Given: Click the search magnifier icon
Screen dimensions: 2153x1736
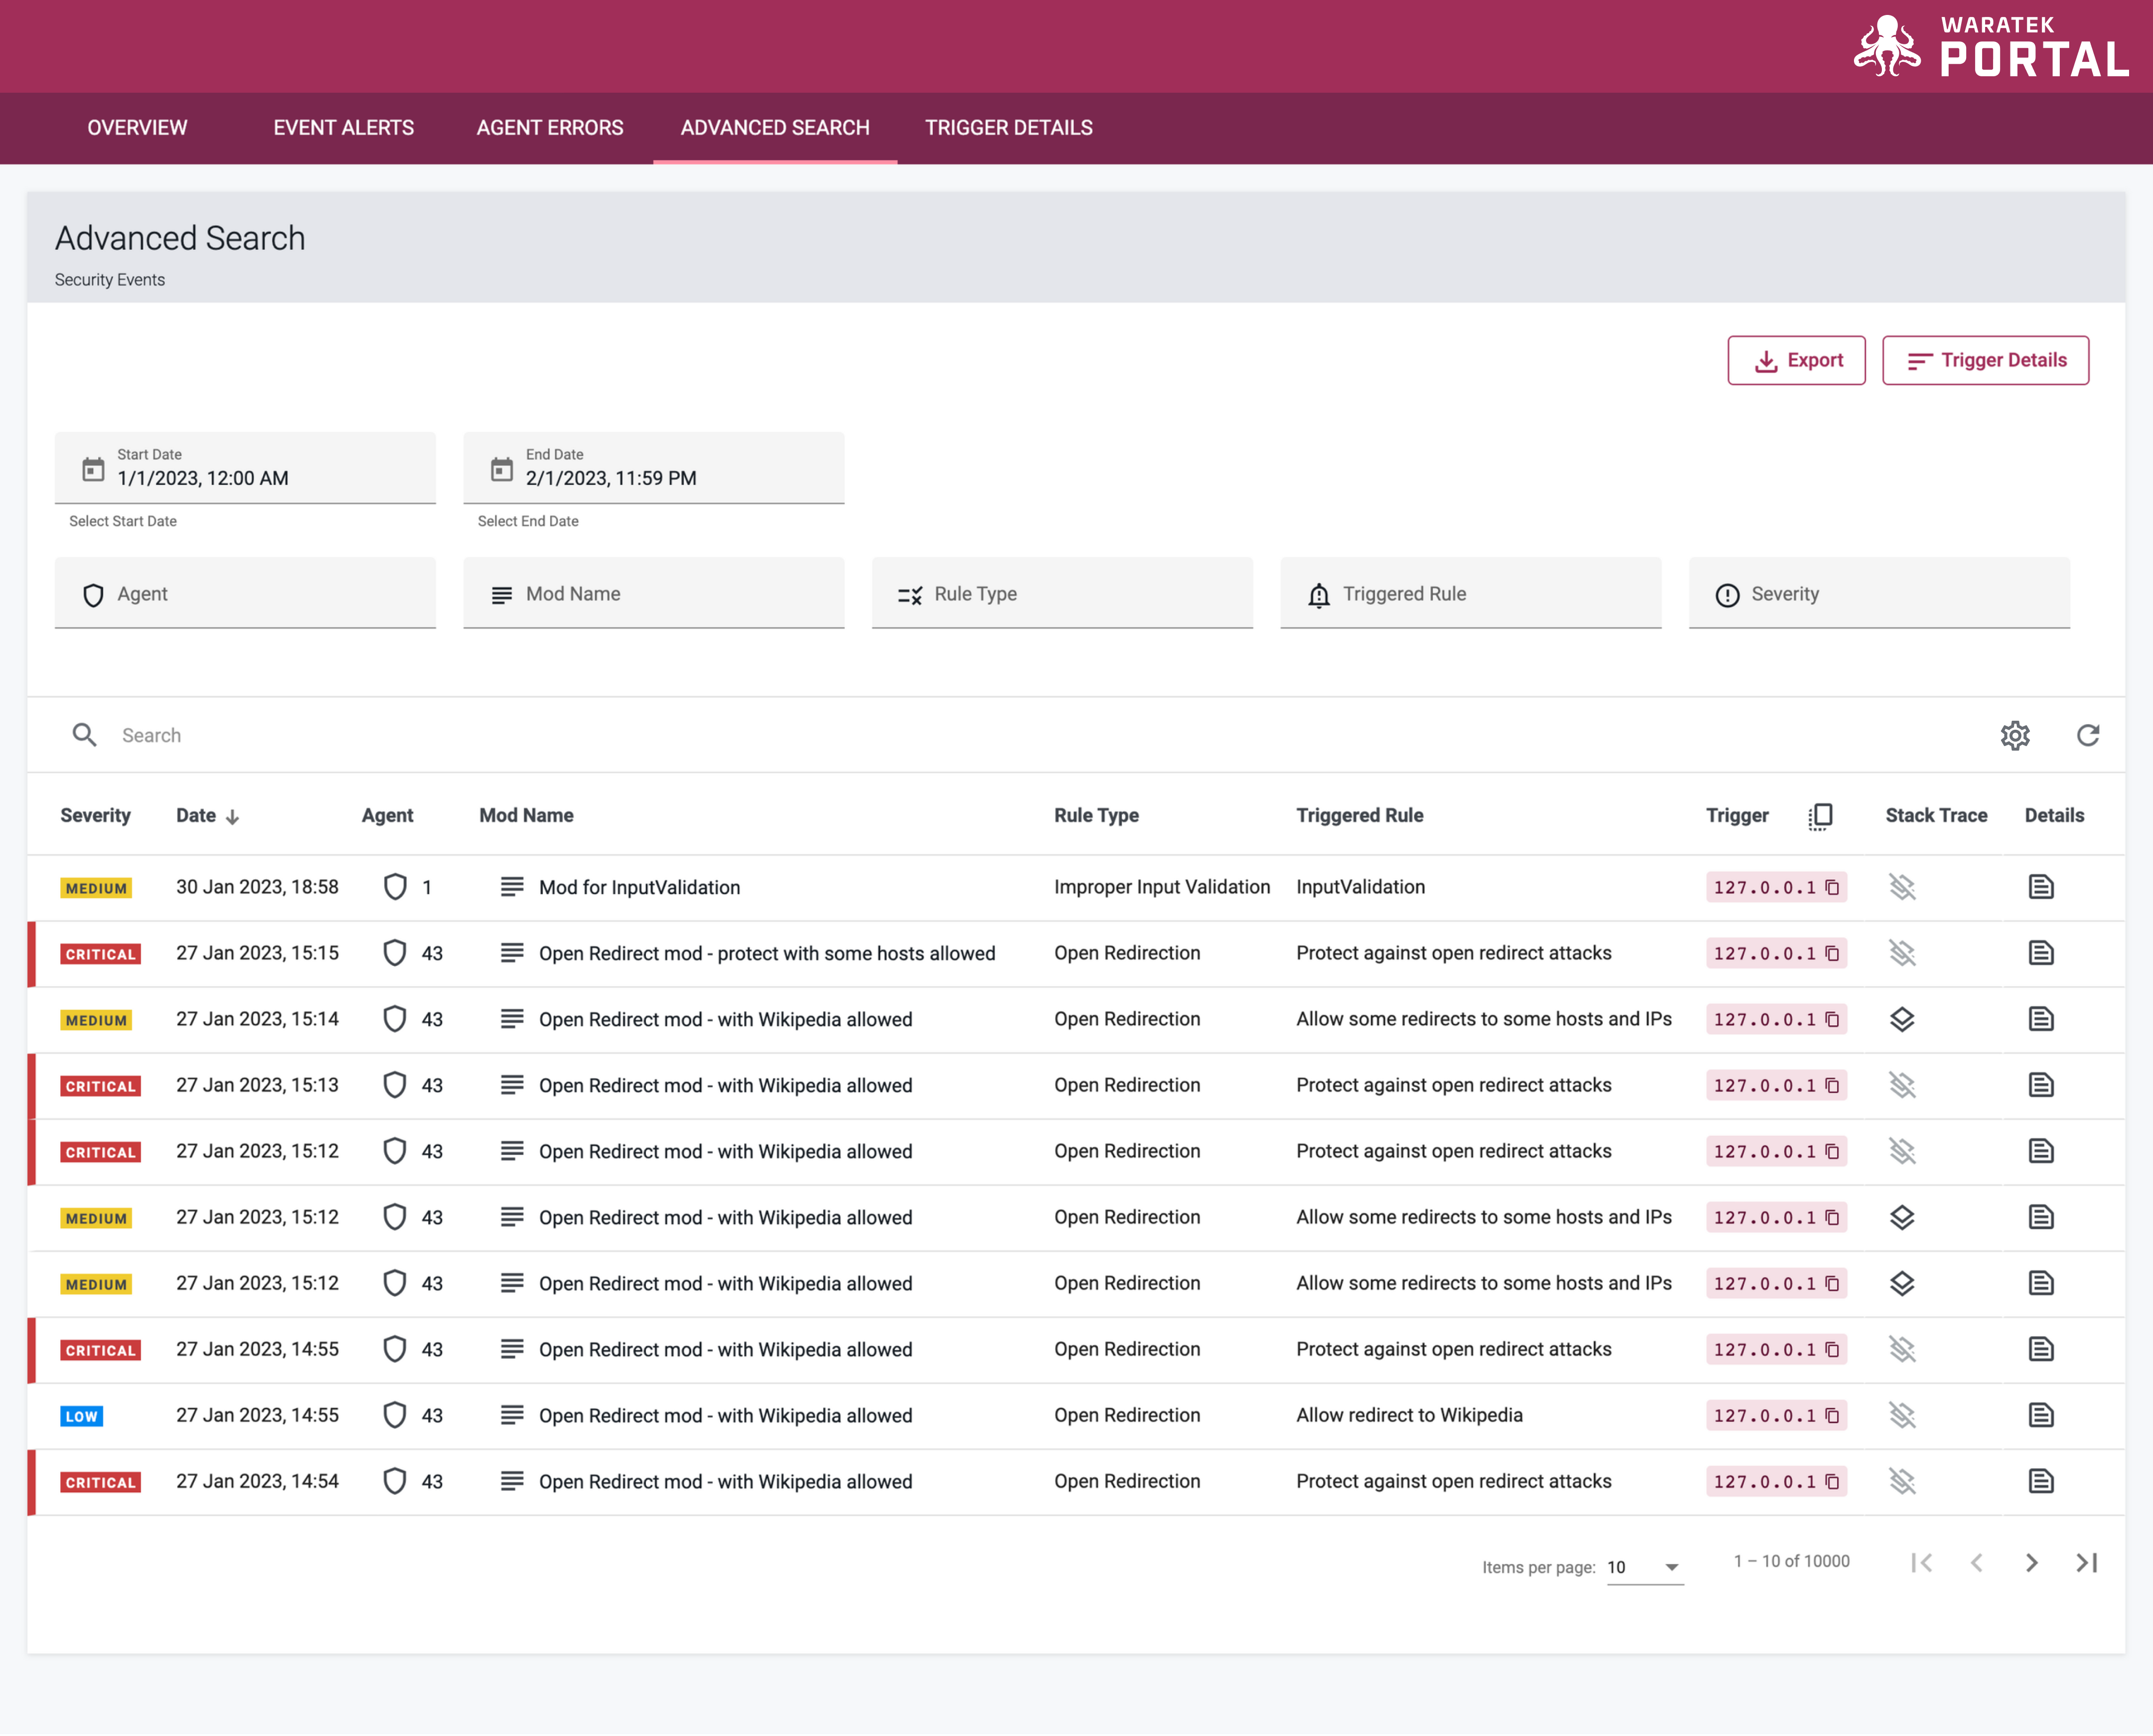Looking at the screenshot, I should click(x=85, y=735).
